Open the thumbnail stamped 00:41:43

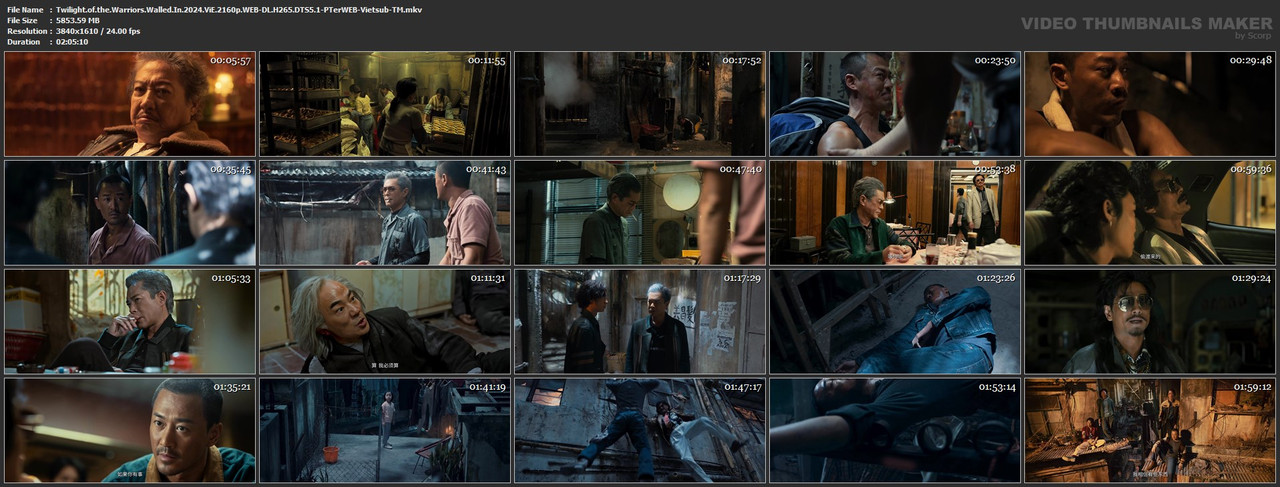pos(385,212)
